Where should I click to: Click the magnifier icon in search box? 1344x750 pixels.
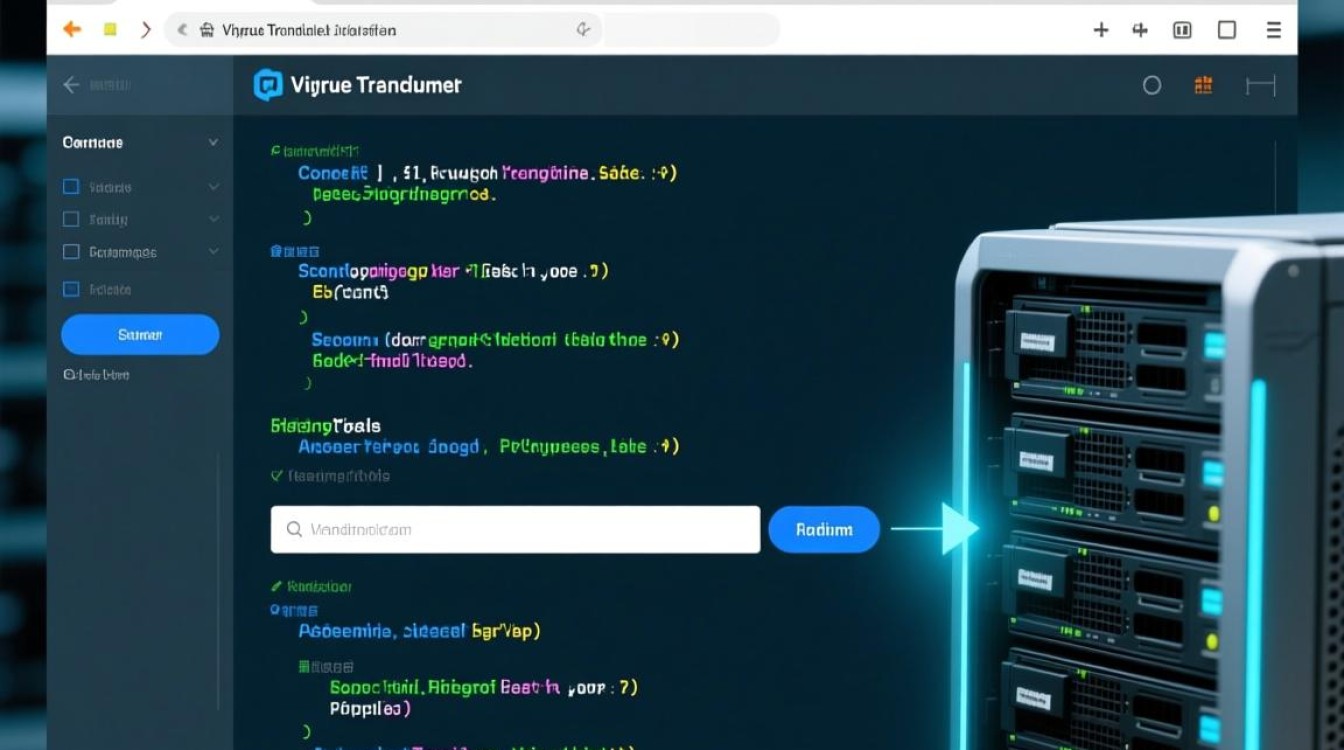coord(294,530)
